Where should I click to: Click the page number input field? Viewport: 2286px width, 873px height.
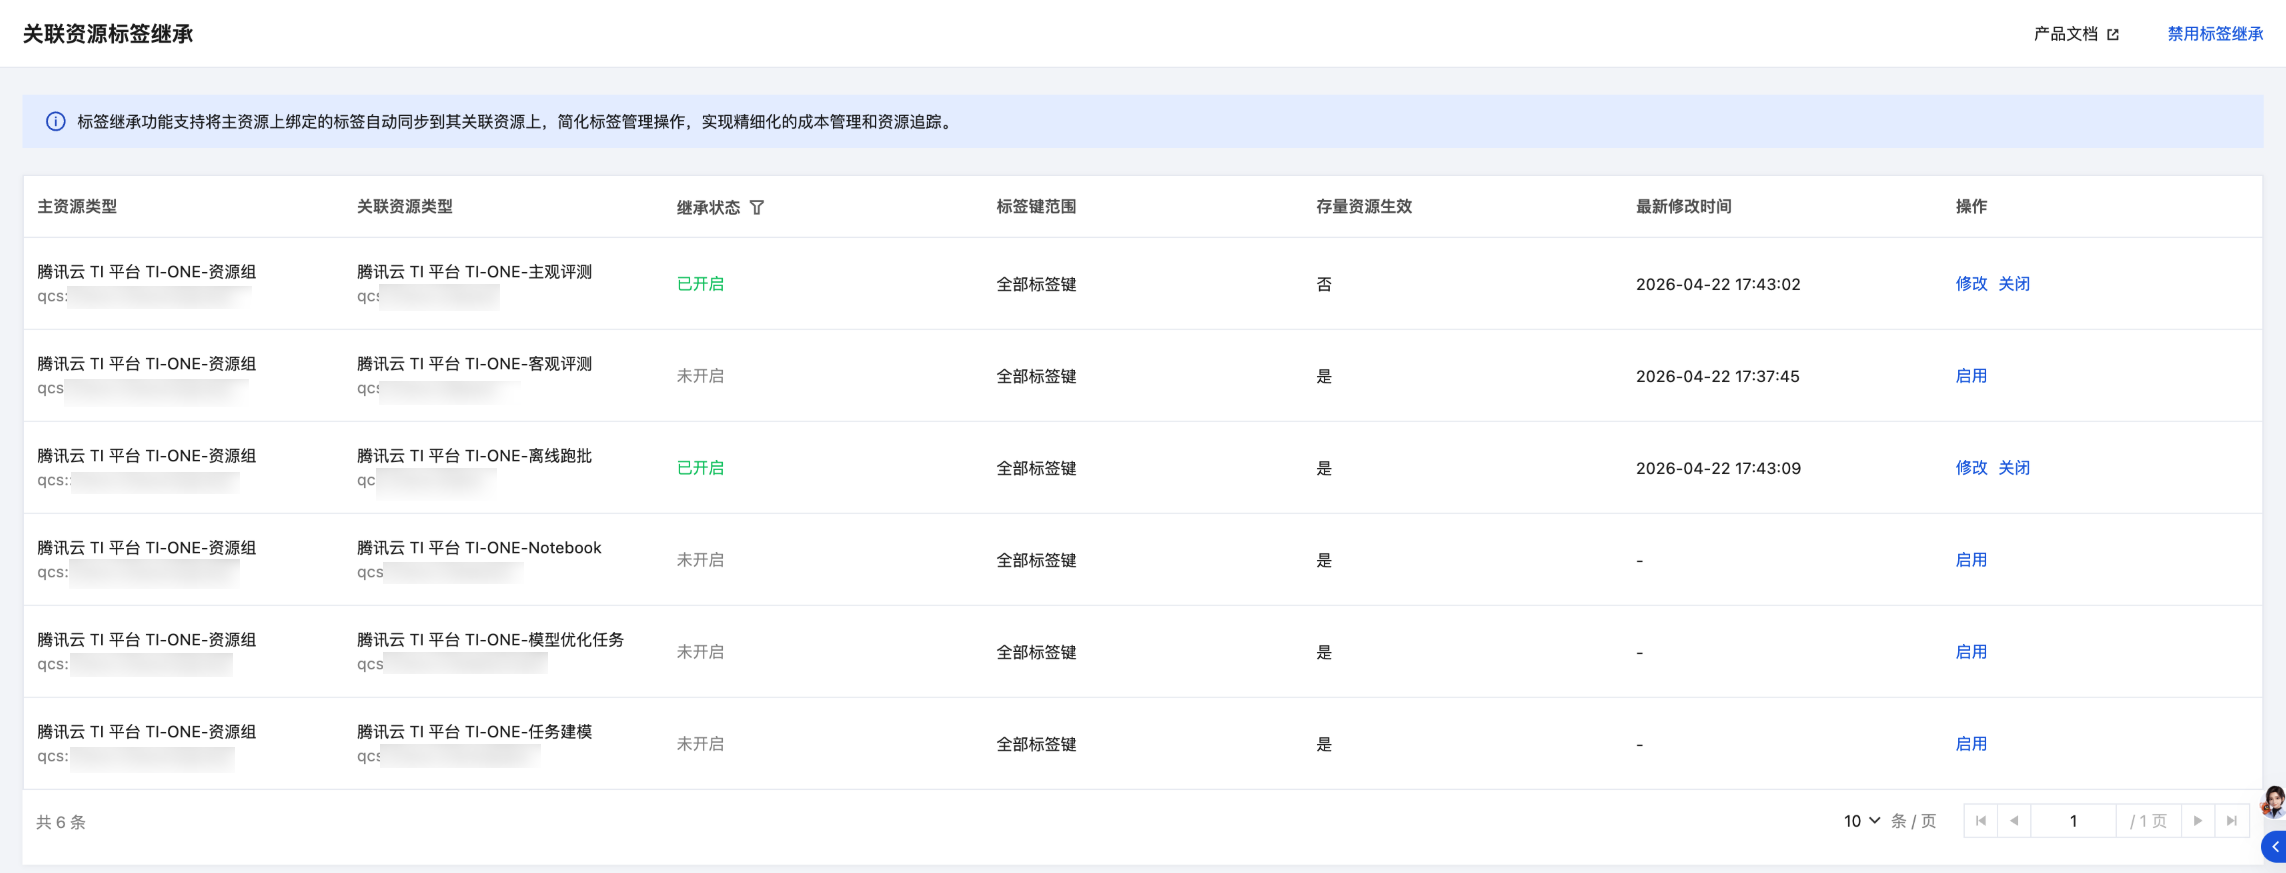pyautogui.click(x=2073, y=821)
